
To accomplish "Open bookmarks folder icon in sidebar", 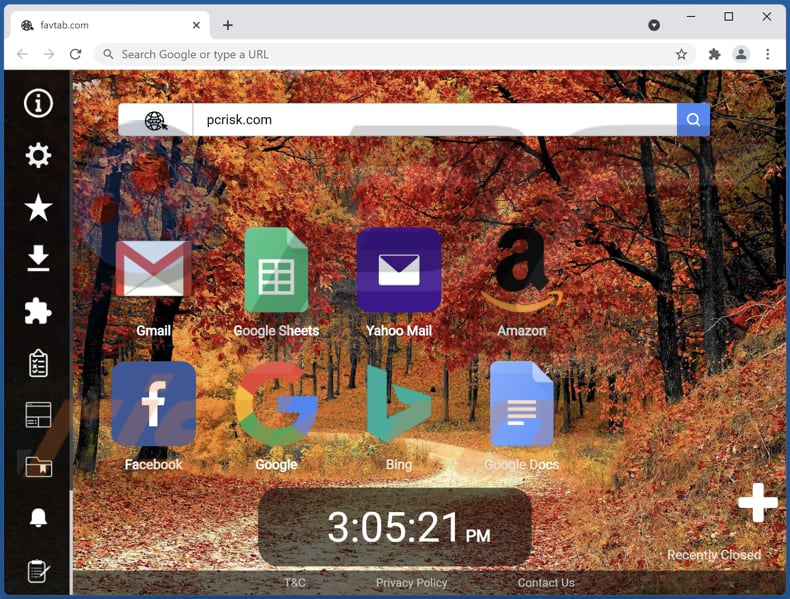I will [38, 467].
